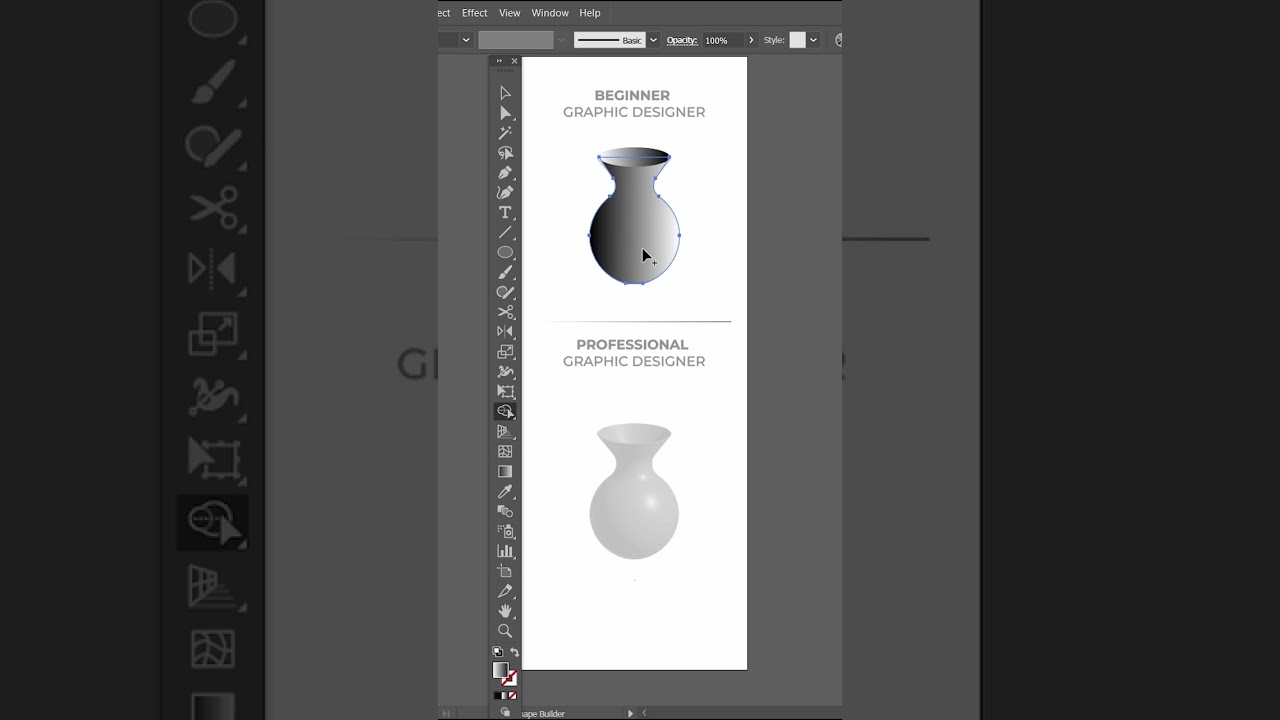Activate the Gradient tool
The width and height of the screenshot is (1280, 720).
click(505, 472)
